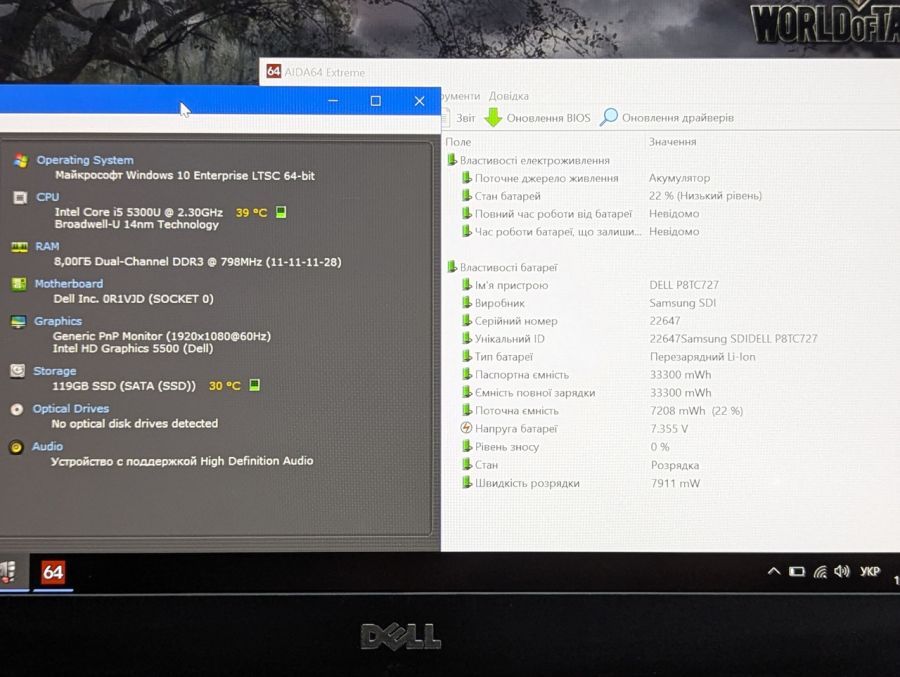Select the Унікальний ID row
The image size is (900, 677).
pos(510,339)
